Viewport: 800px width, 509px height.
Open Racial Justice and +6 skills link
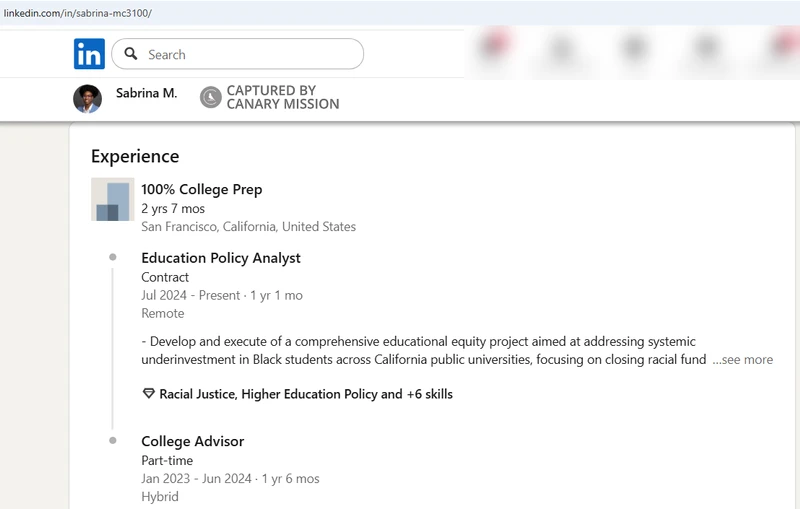305,394
